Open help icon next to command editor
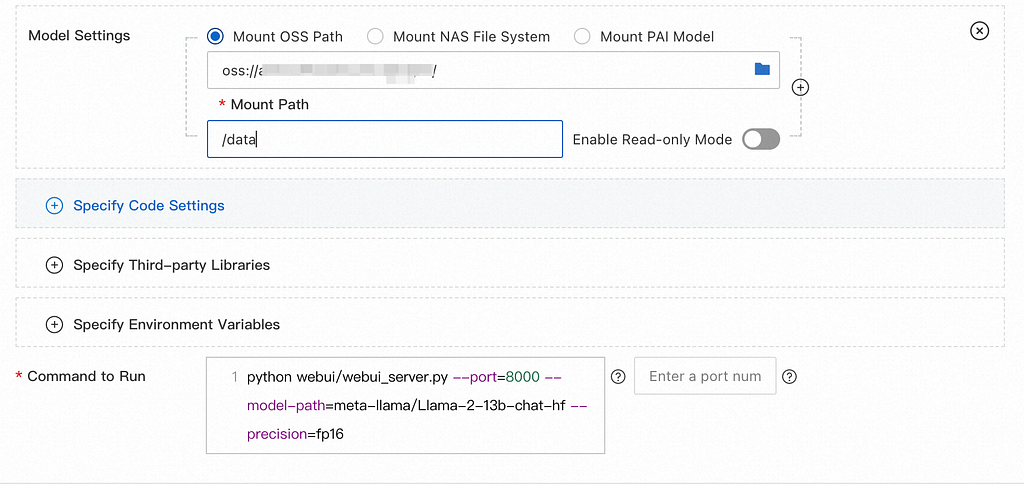The image size is (1024, 485). pos(618,377)
